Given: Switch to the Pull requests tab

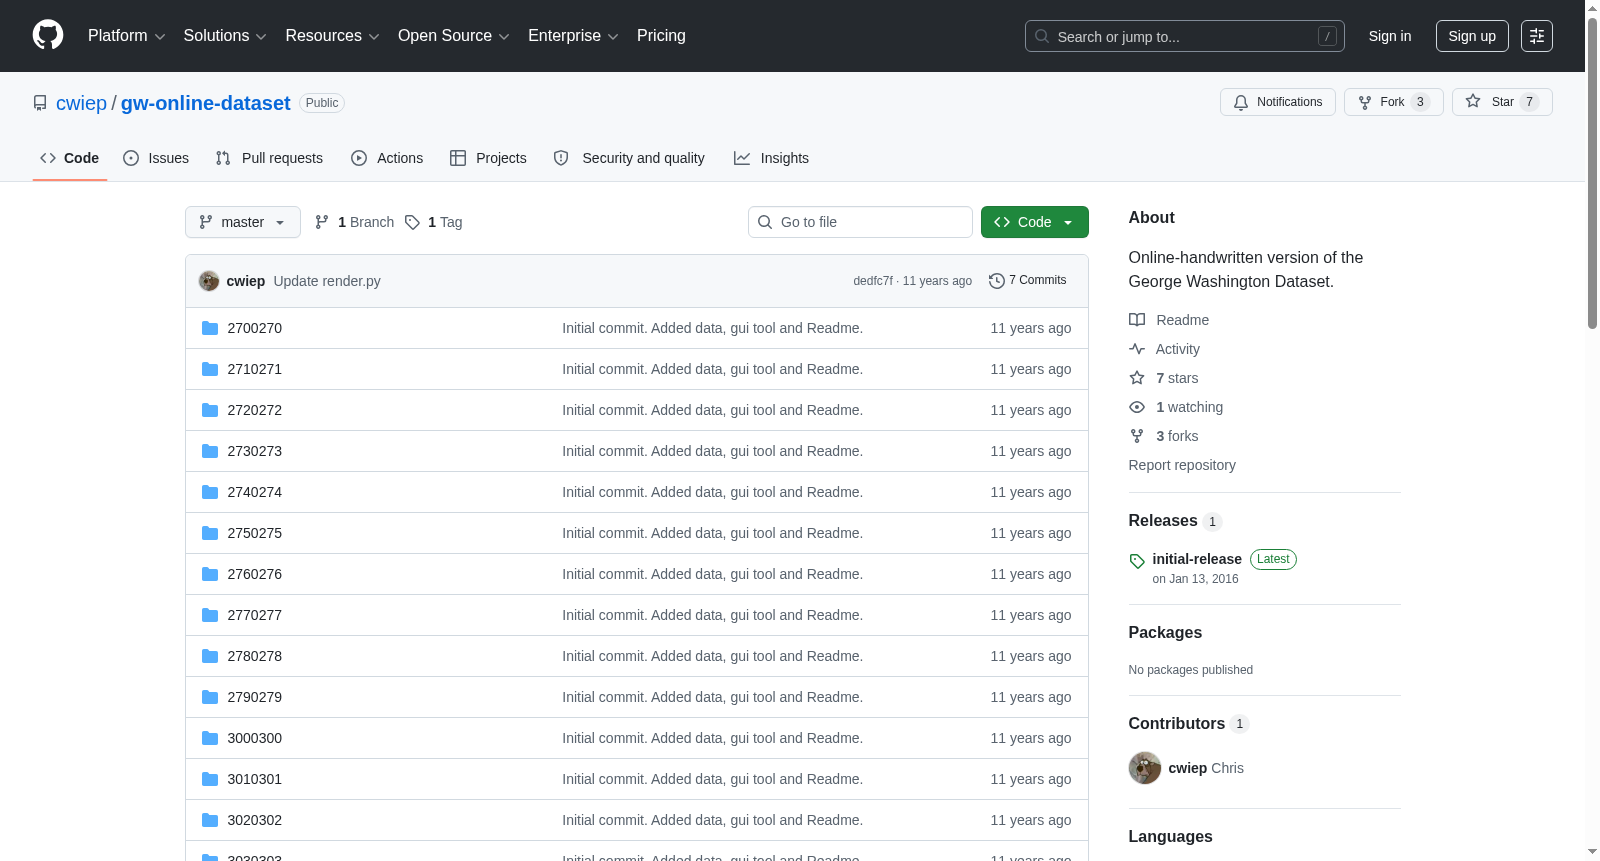Looking at the screenshot, I should [269, 158].
